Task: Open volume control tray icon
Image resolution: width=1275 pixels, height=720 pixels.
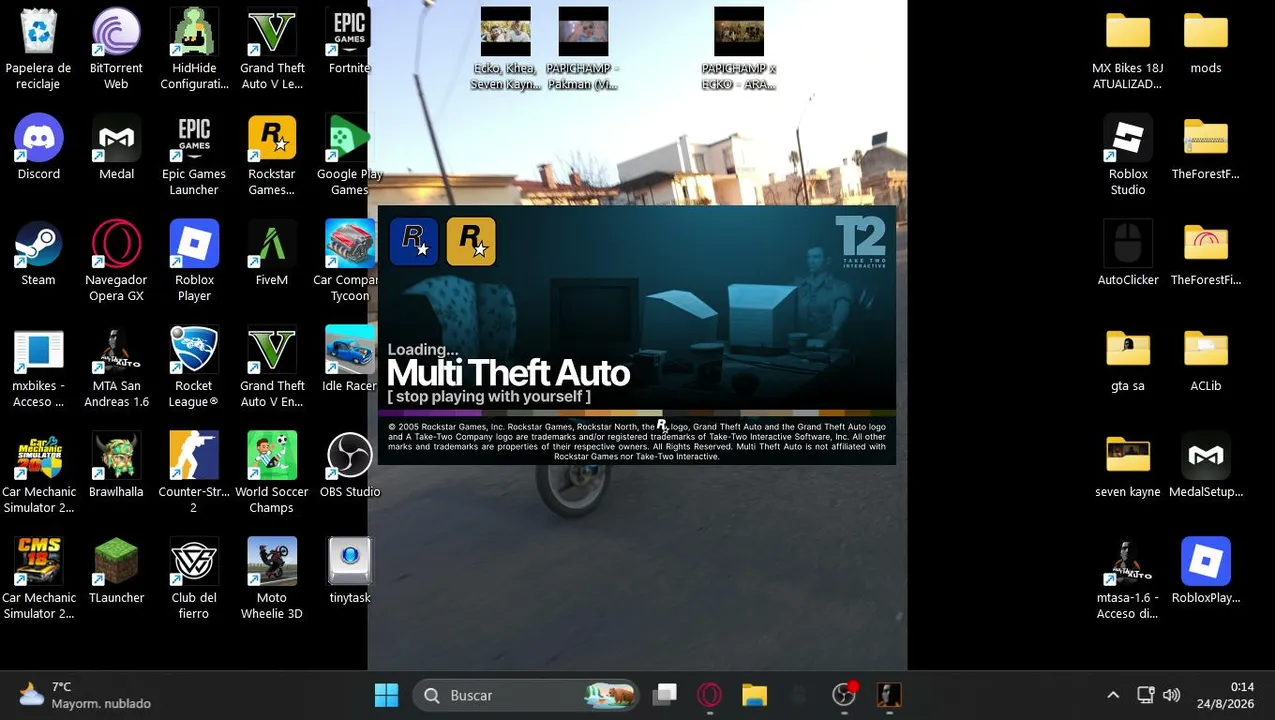Action: pyautogui.click(x=1171, y=695)
